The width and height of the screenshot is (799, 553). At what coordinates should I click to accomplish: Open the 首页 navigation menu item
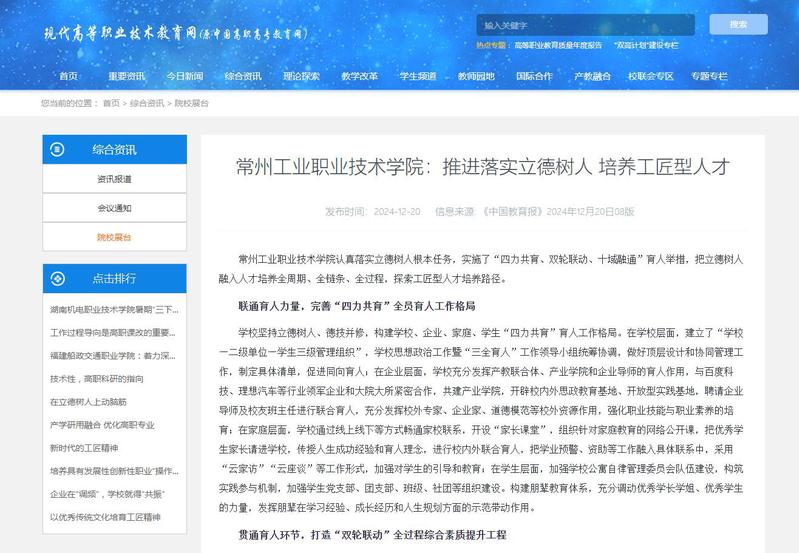tap(68, 76)
